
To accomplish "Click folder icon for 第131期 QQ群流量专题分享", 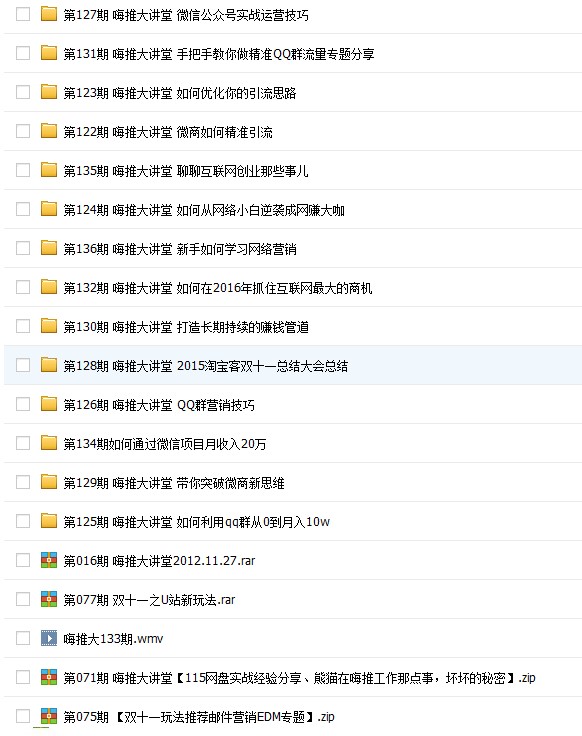I will (49, 54).
